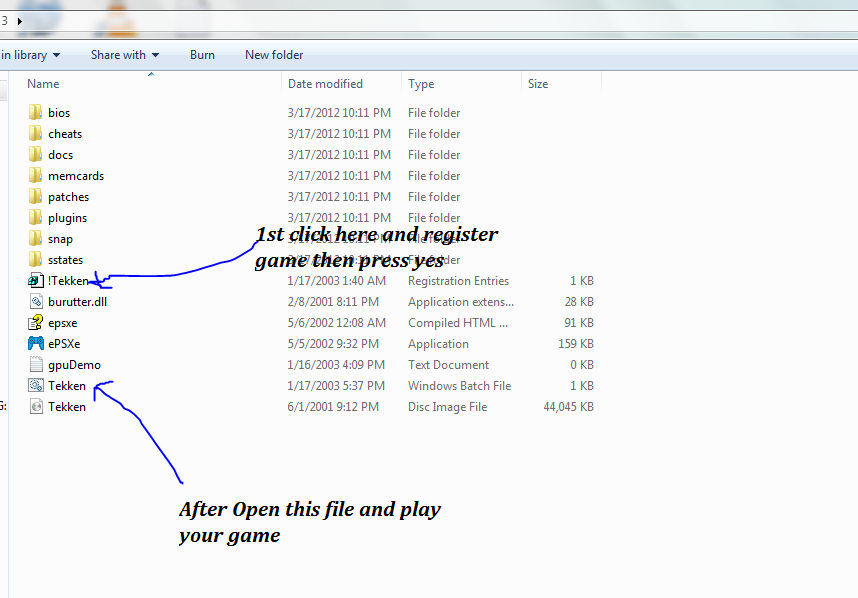Select the 'cheats' folder name
Screen dimensions: 858x598
(65, 133)
